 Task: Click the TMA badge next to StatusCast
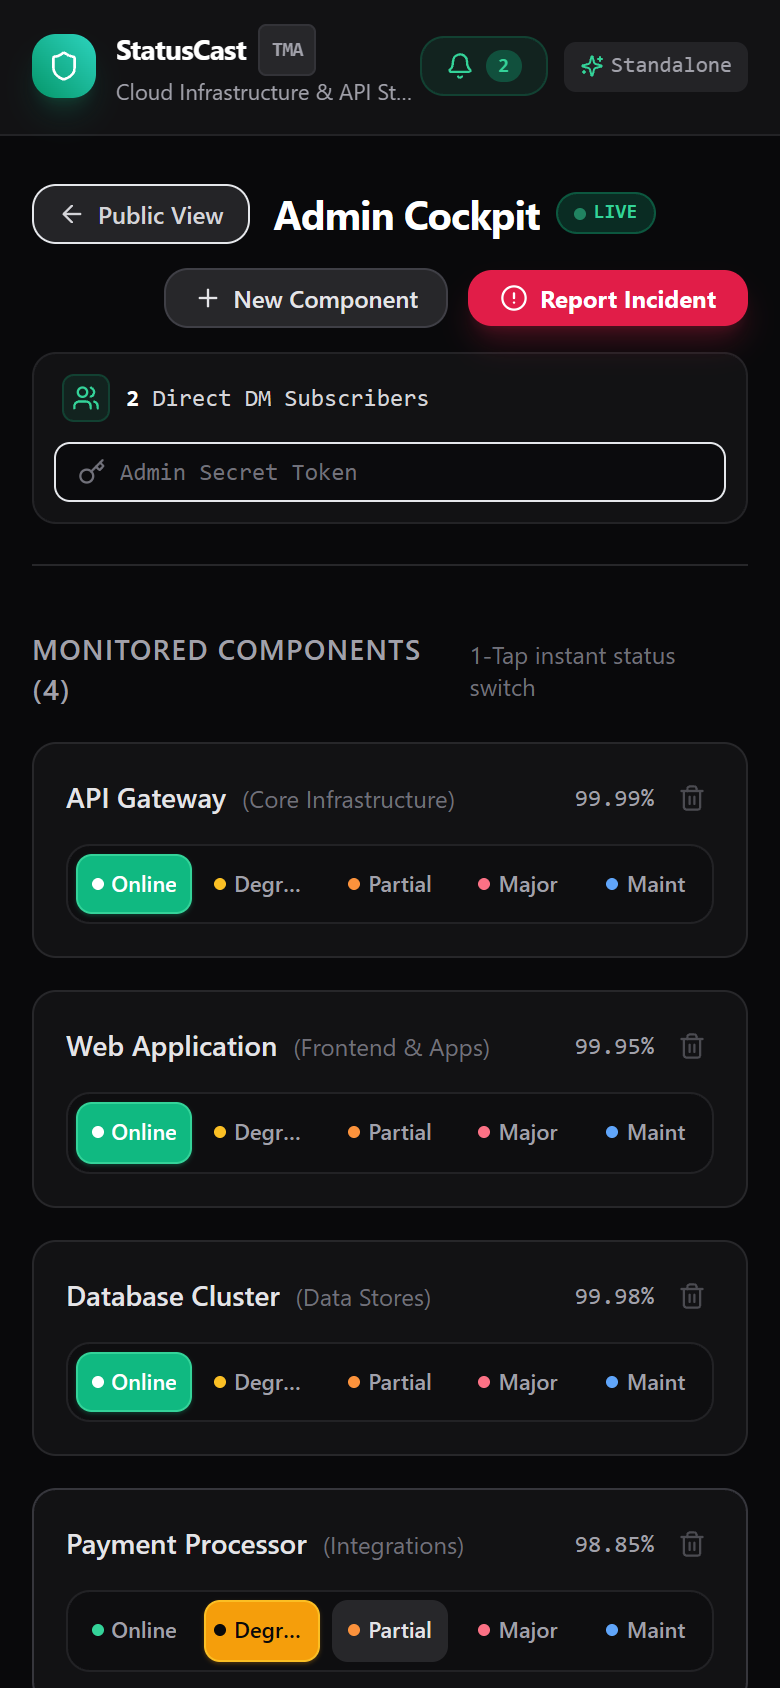tap(287, 50)
